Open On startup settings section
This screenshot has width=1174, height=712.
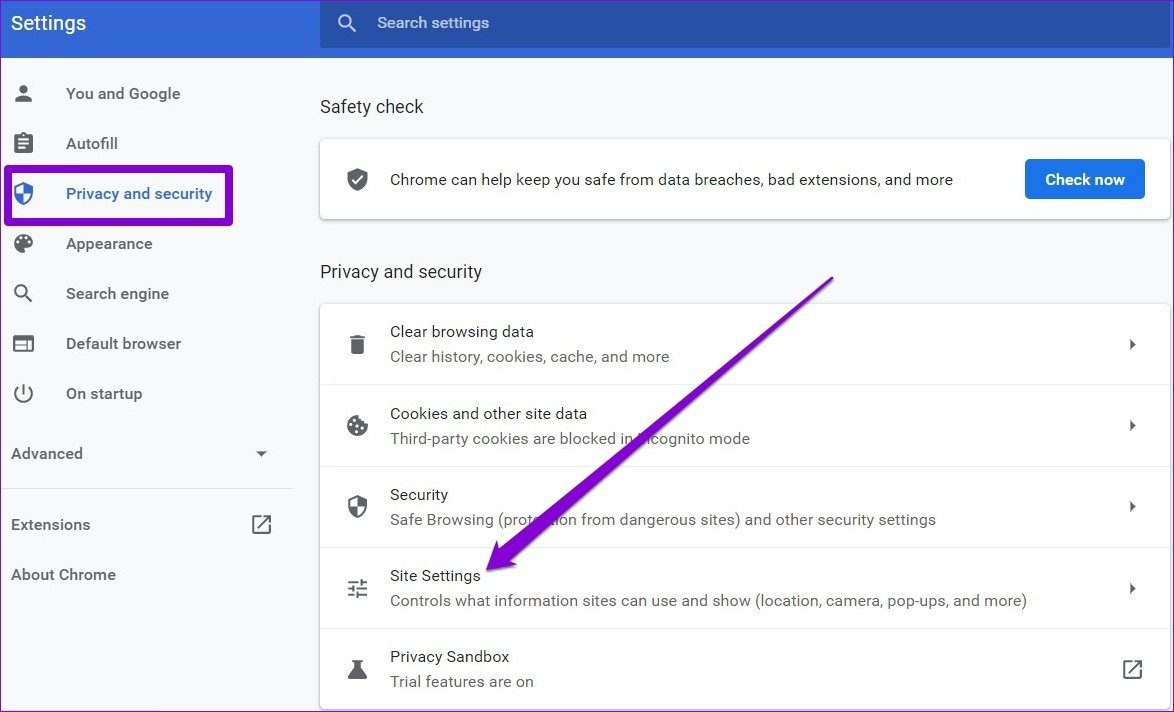pos(103,394)
